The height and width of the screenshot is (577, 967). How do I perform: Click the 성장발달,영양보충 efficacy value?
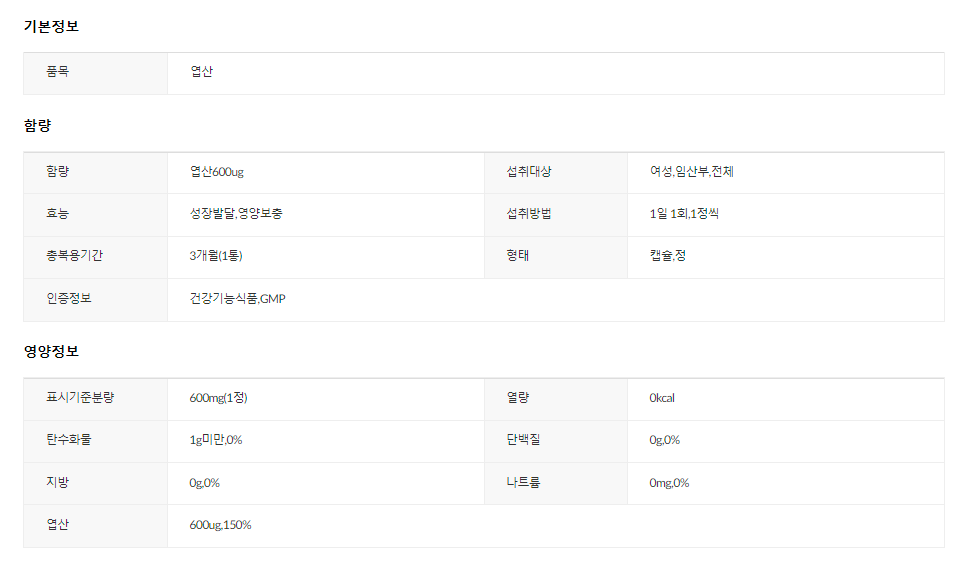click(236, 214)
